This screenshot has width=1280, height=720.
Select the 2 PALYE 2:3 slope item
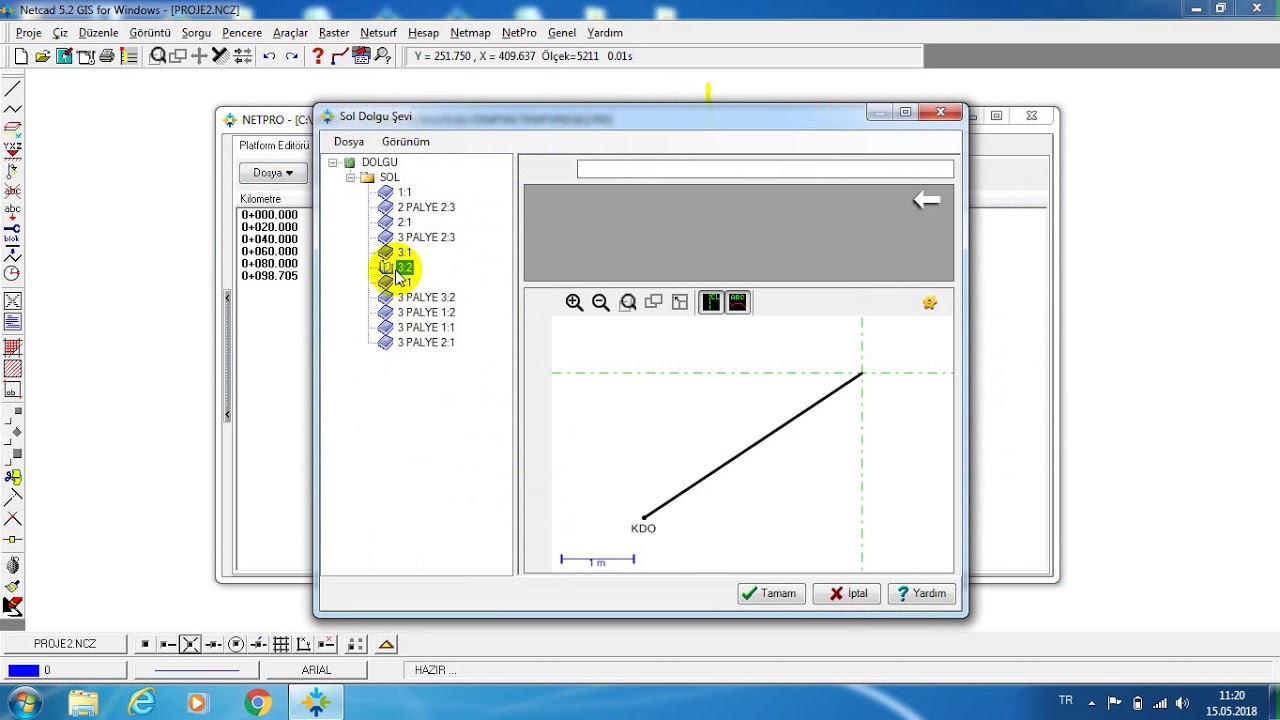point(426,207)
